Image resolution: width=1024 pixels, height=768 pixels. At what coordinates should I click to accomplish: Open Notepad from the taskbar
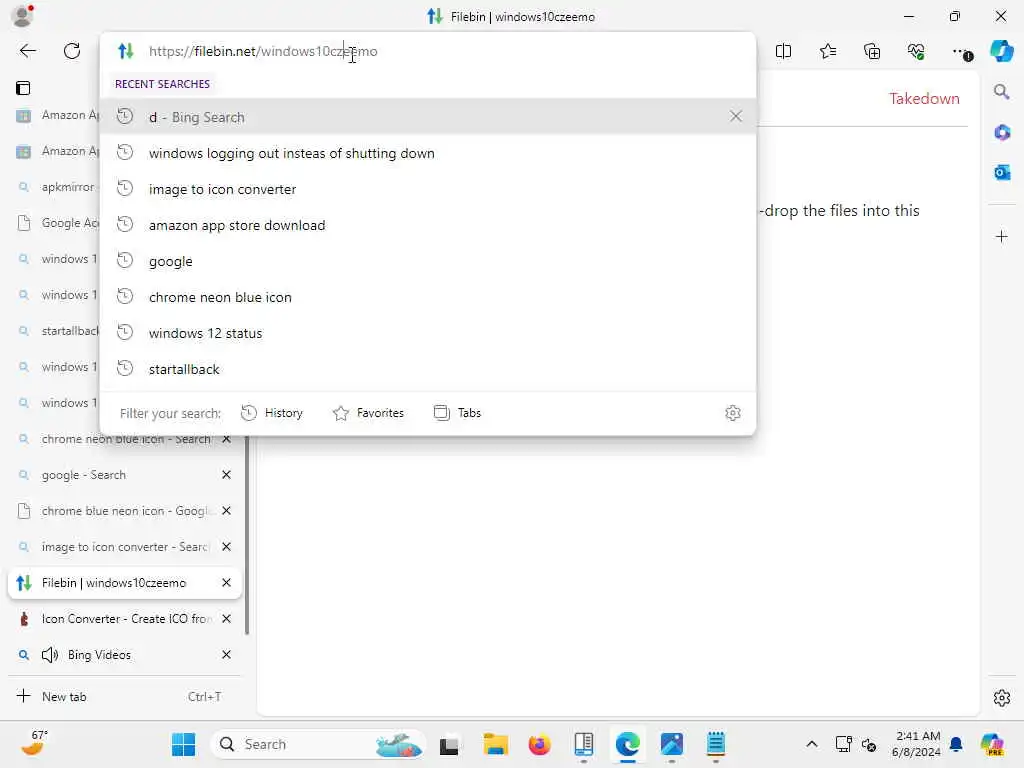point(716,744)
